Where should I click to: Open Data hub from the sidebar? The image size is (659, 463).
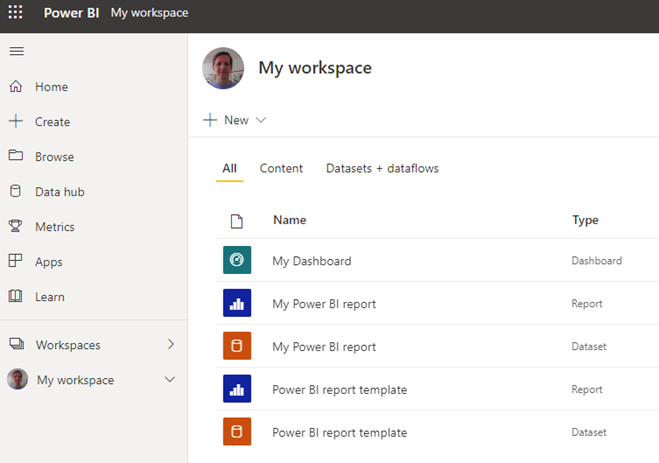[x=60, y=192]
